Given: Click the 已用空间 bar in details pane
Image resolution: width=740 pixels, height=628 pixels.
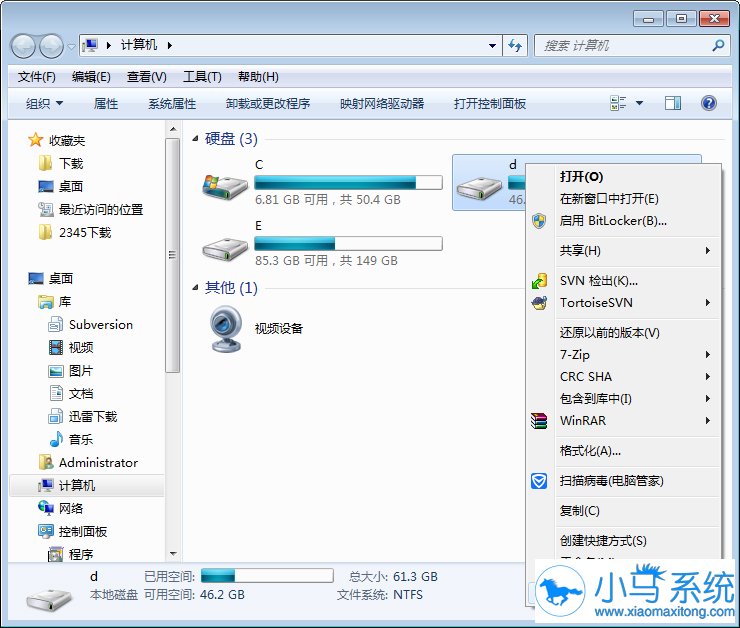Looking at the screenshot, I should point(267,576).
